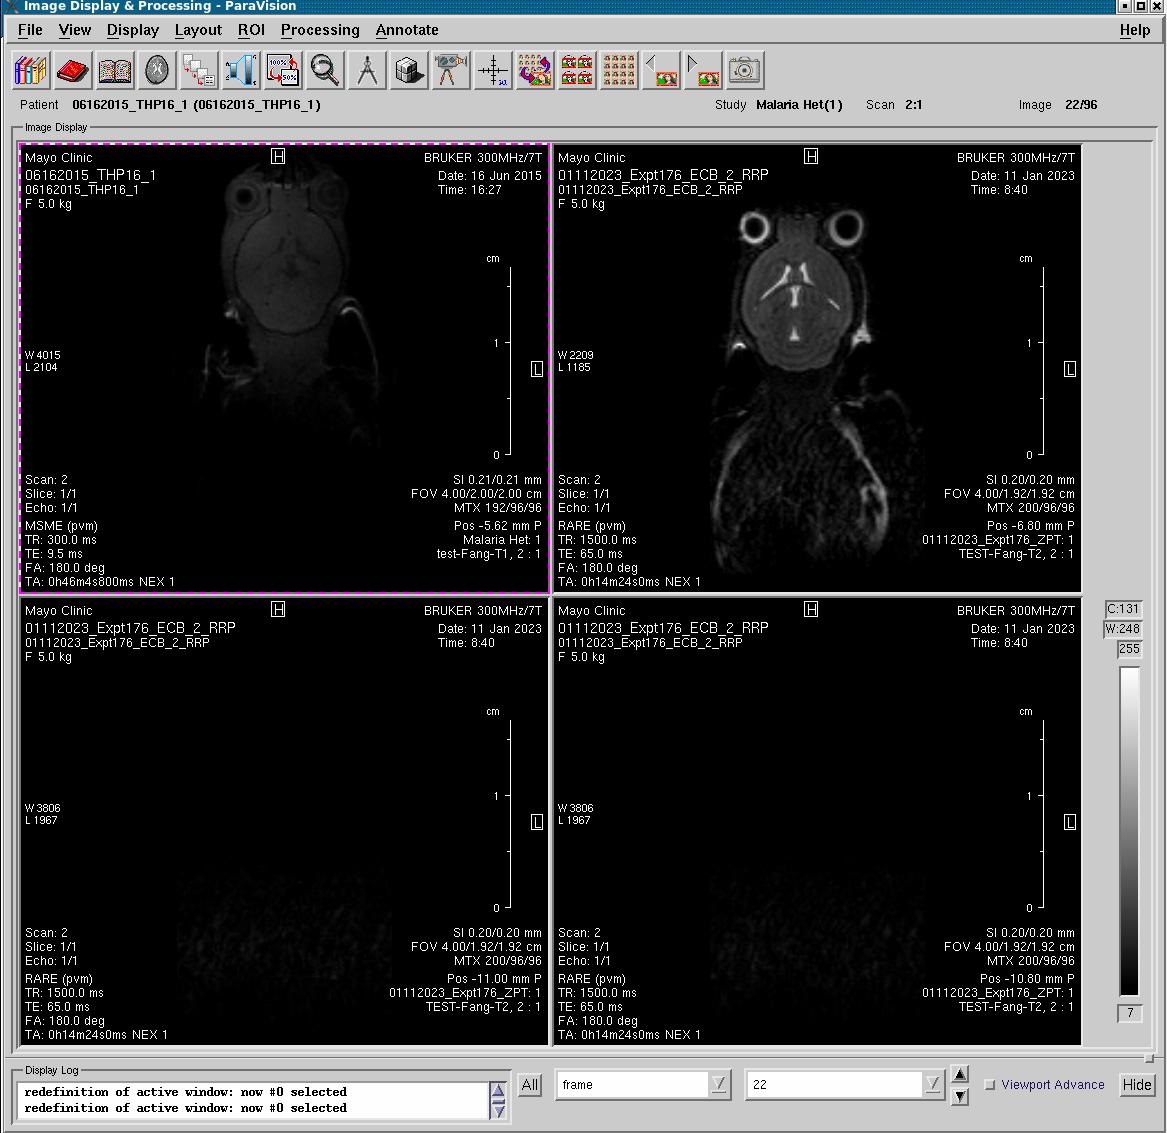Click the frame increment up arrow

960,1075
